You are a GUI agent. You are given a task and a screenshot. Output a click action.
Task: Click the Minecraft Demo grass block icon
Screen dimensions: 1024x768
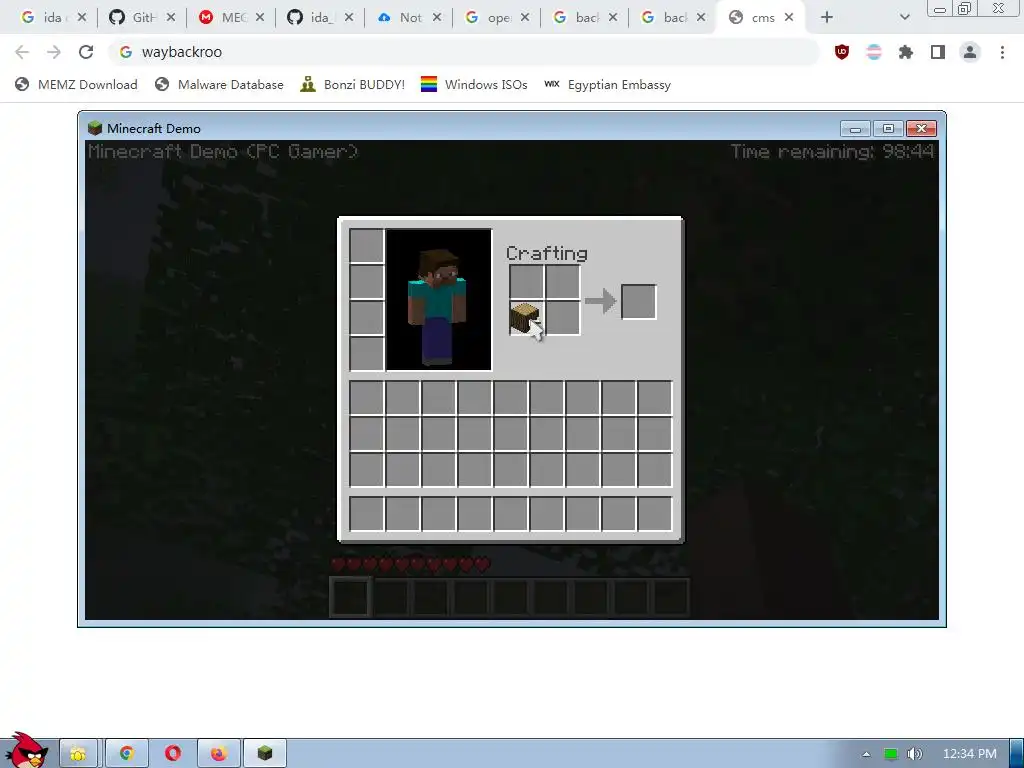[95, 128]
